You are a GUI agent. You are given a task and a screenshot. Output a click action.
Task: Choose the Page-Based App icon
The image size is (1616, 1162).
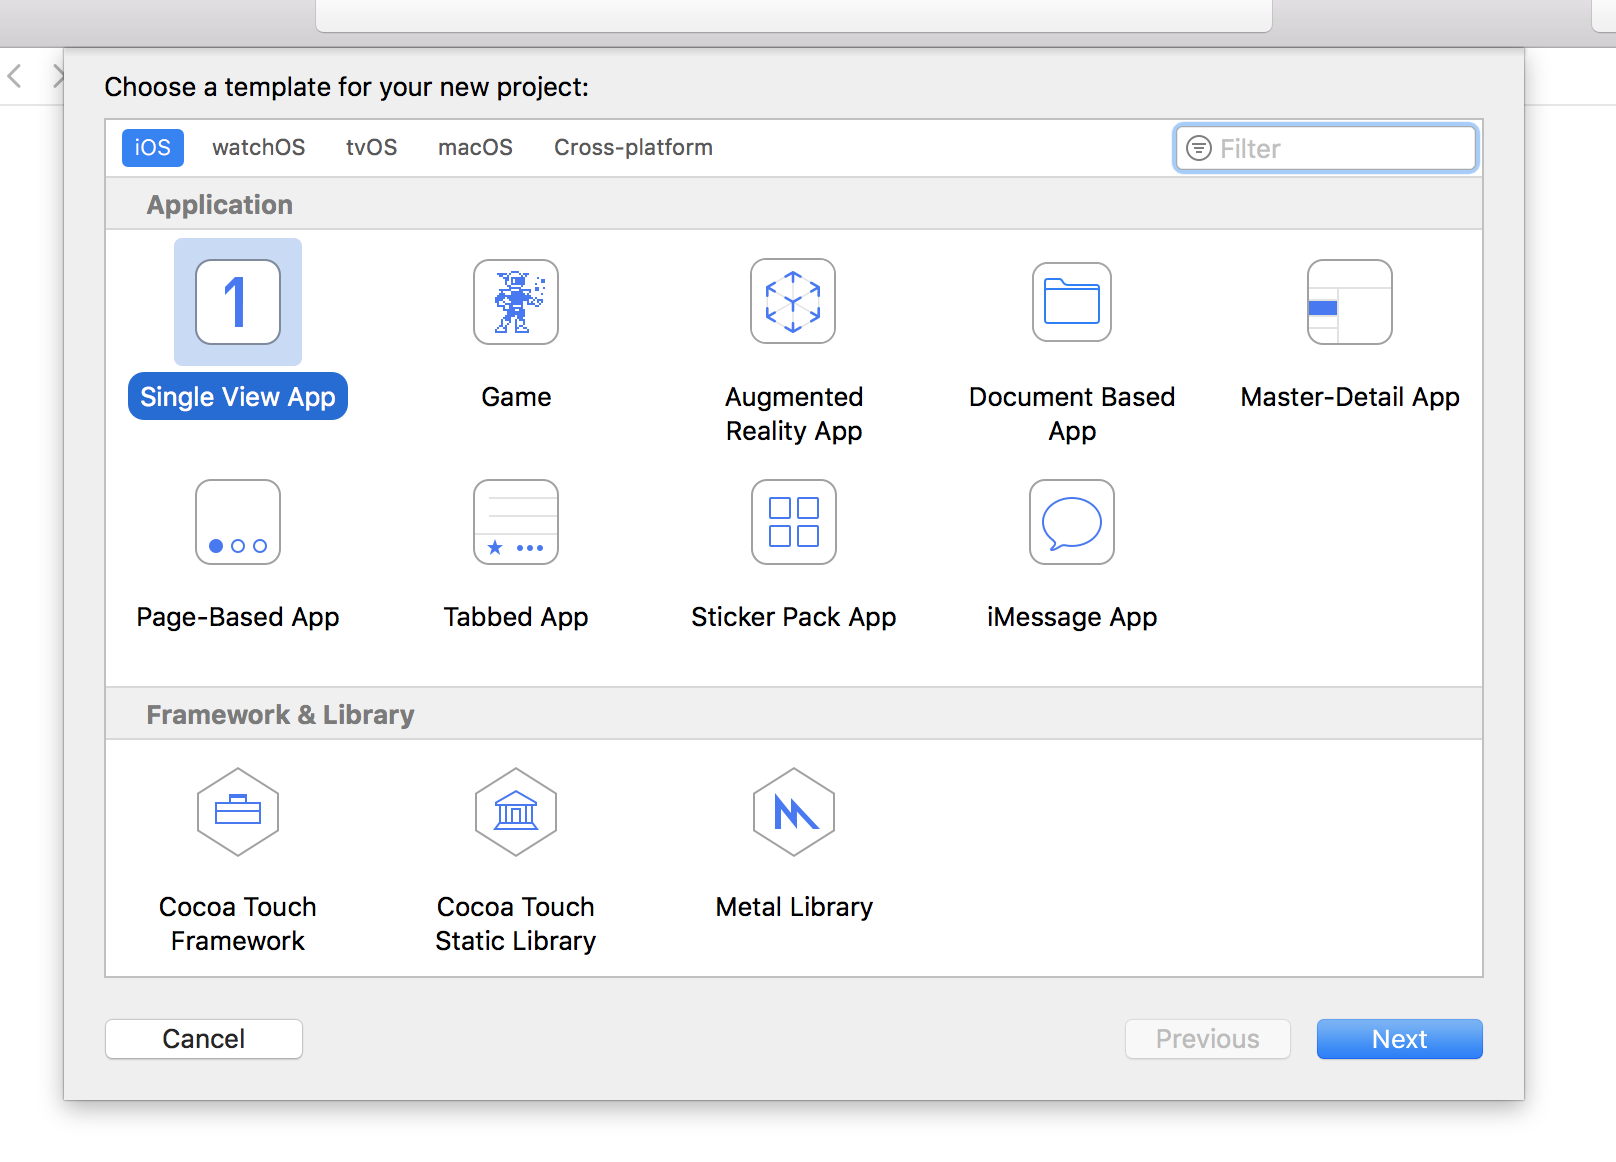click(238, 522)
